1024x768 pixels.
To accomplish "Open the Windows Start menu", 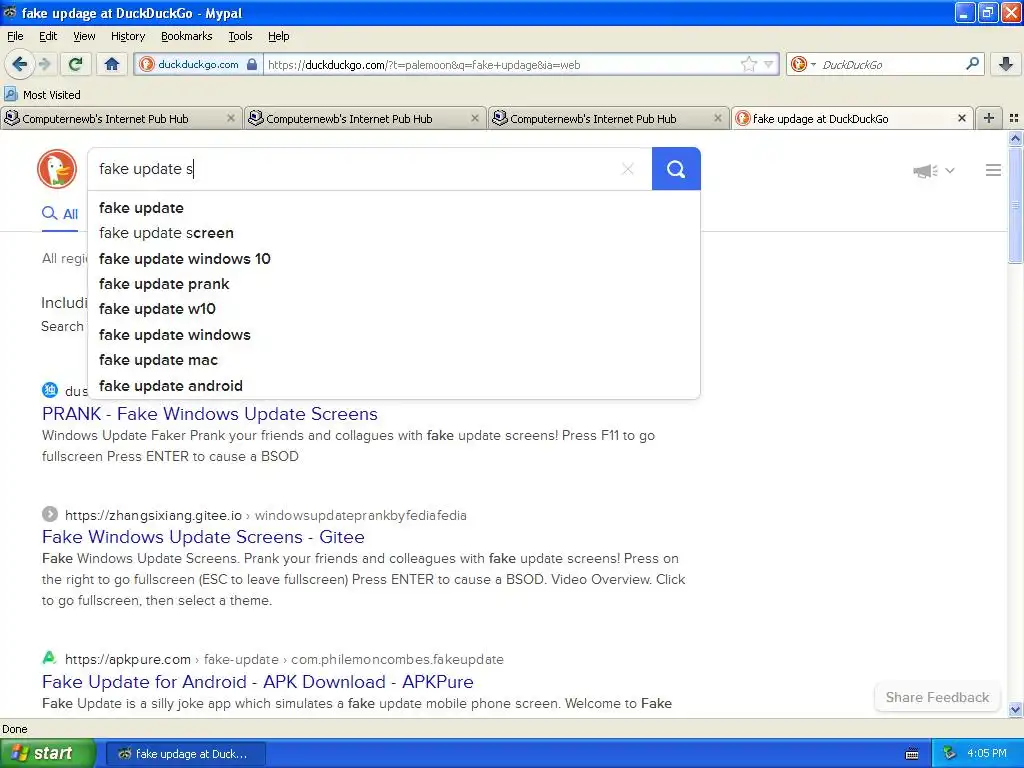I will 47,753.
